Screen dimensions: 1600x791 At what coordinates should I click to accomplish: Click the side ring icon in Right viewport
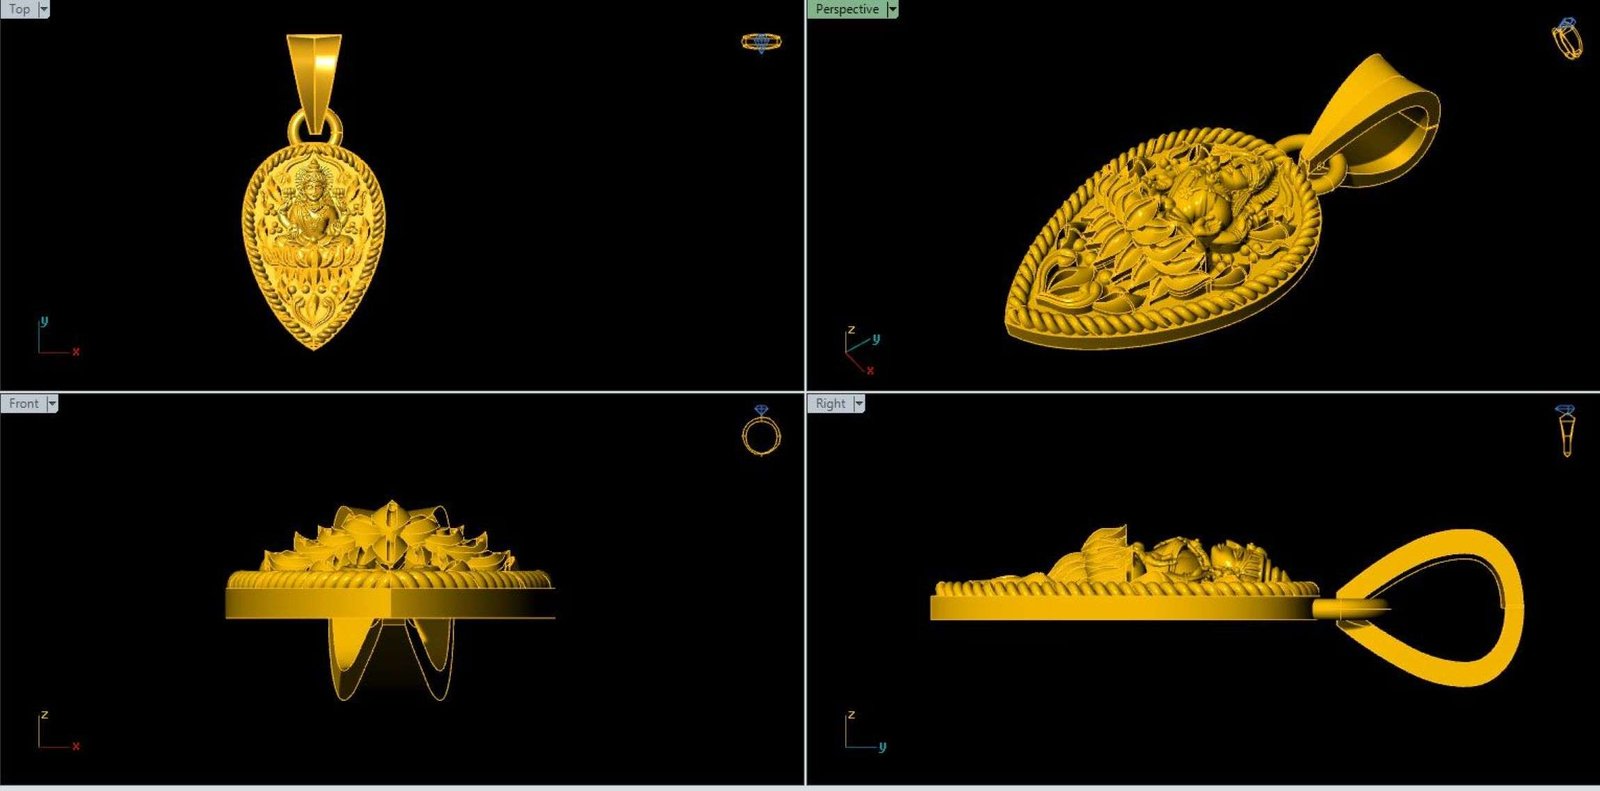click(x=1566, y=430)
